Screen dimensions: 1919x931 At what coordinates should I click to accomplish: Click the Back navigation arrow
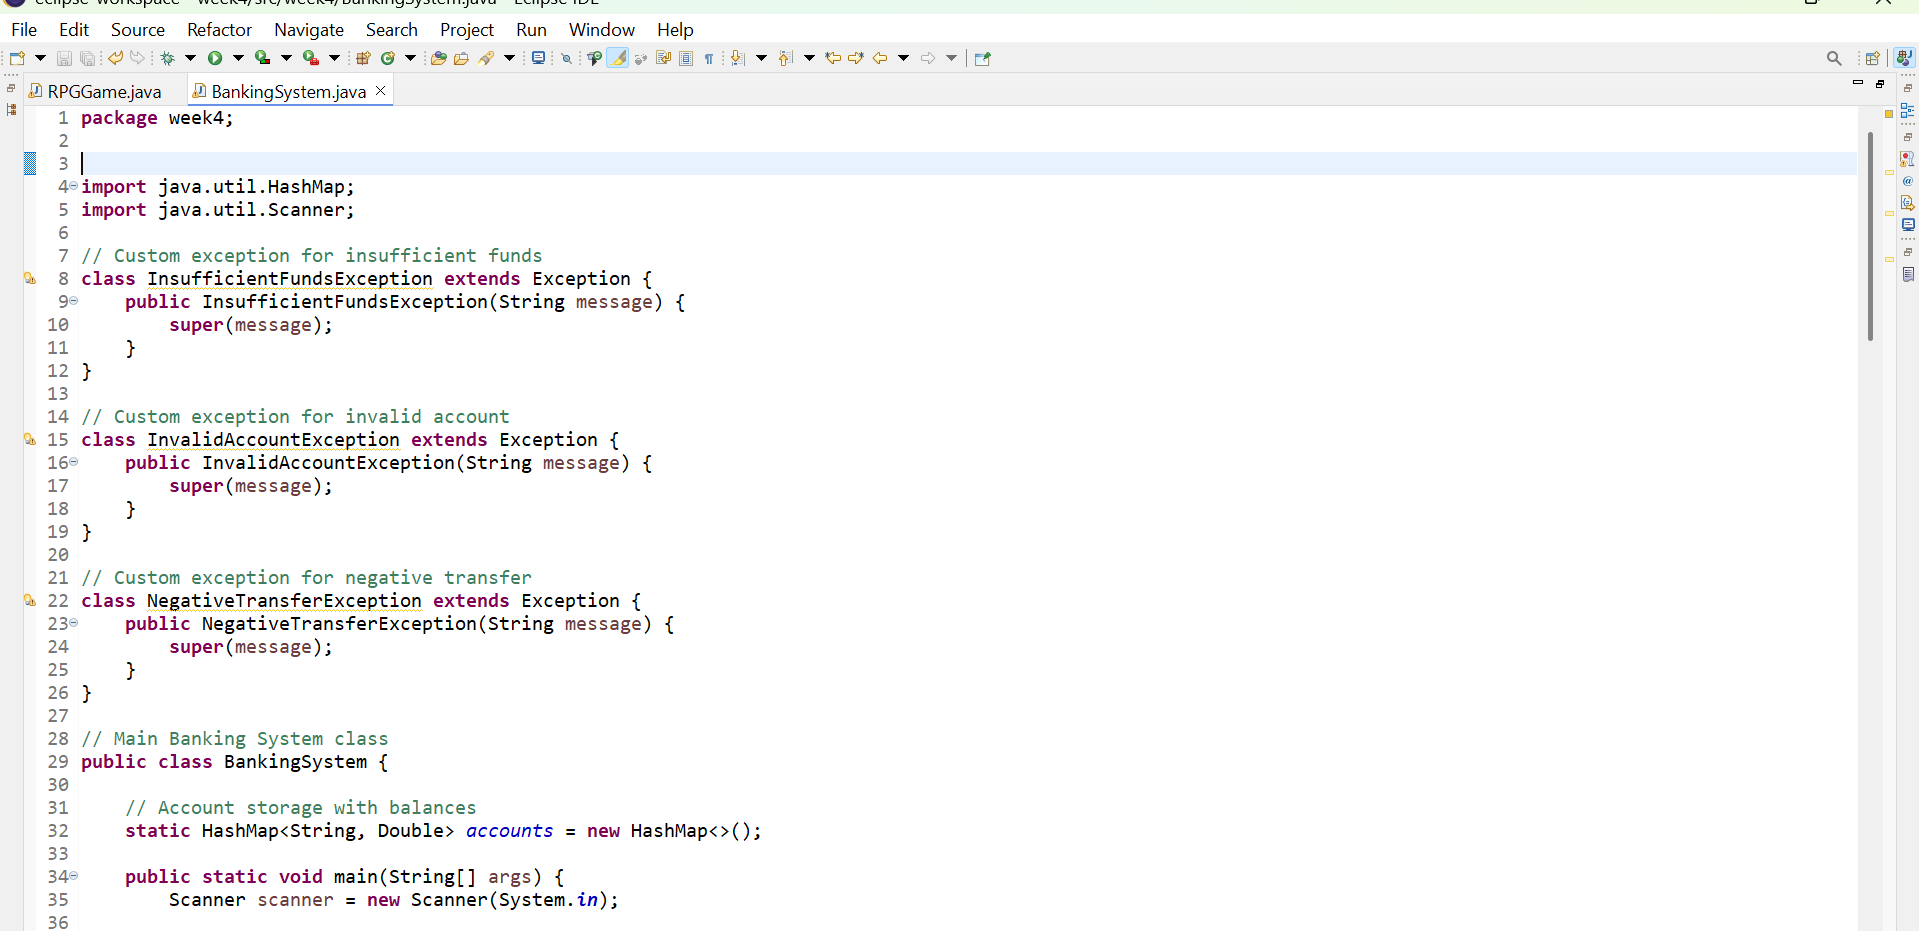click(x=880, y=59)
